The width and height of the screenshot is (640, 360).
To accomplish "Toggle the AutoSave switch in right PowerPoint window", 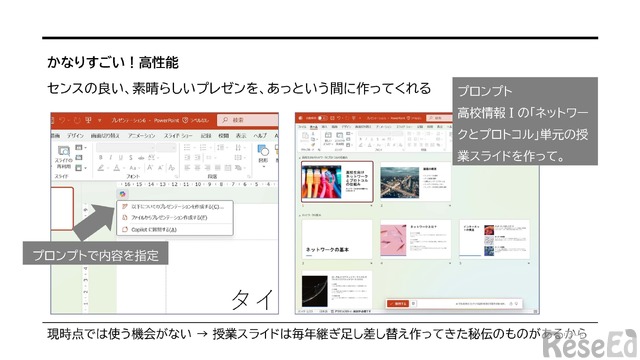I will tap(322, 118).
